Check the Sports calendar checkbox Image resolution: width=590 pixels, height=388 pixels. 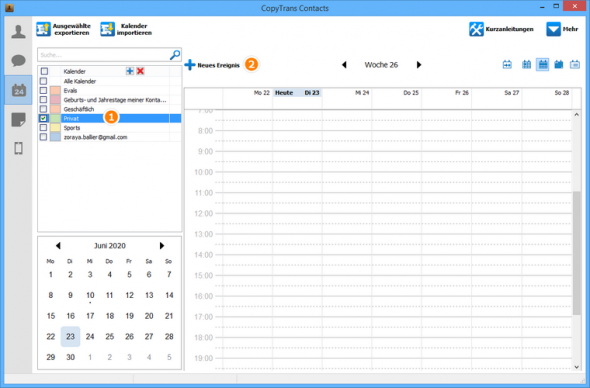pyautogui.click(x=44, y=128)
